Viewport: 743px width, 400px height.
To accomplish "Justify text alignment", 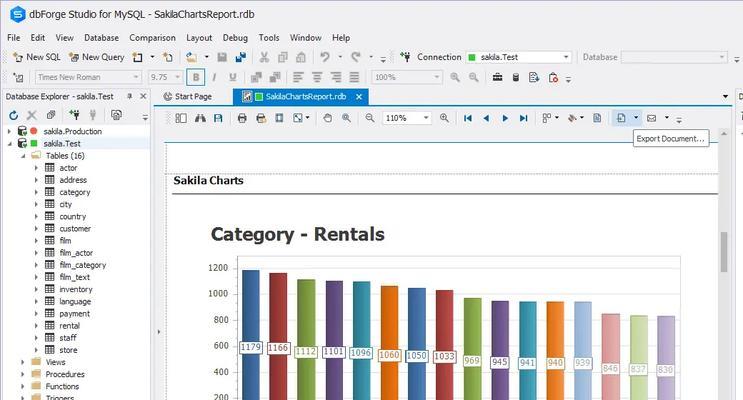I will coord(354,77).
